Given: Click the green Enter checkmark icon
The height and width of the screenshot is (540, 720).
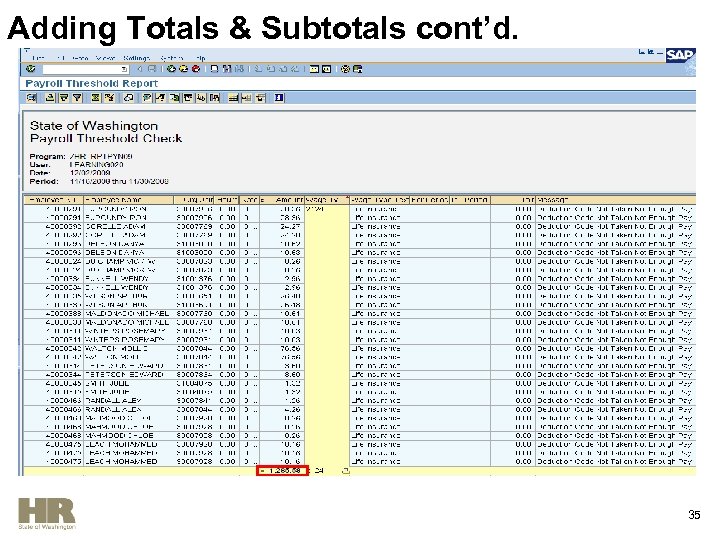Looking at the screenshot, I should point(31,69).
